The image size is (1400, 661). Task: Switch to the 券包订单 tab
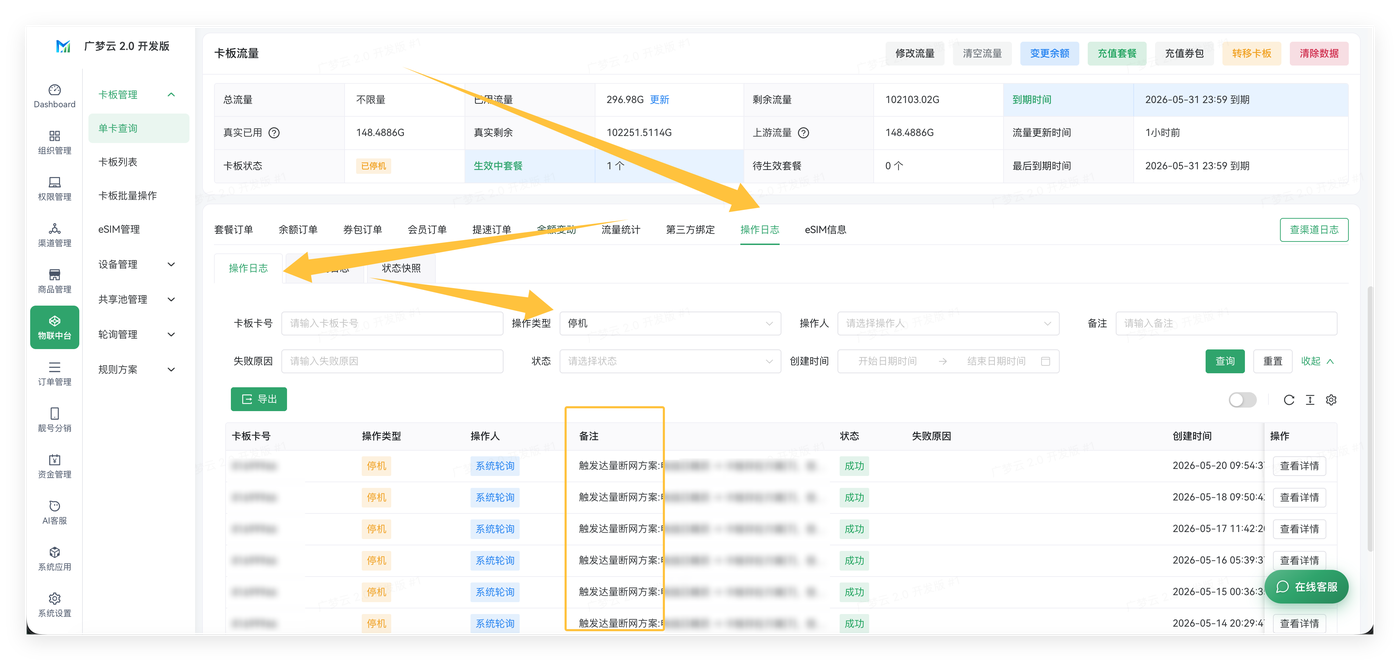coord(363,230)
